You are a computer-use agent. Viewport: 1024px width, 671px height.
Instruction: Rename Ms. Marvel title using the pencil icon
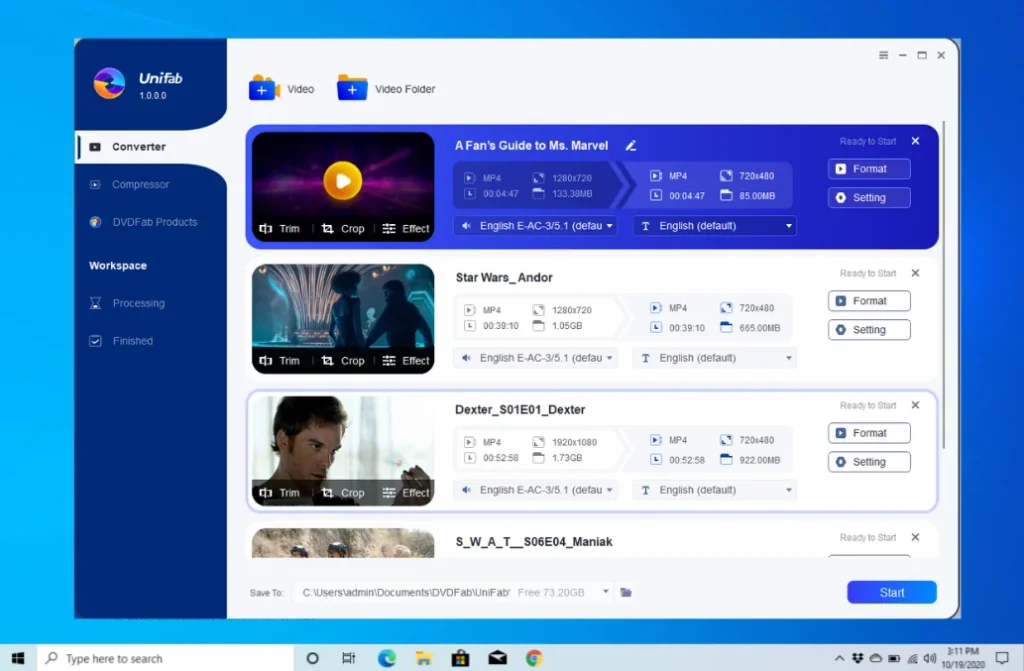click(x=631, y=145)
